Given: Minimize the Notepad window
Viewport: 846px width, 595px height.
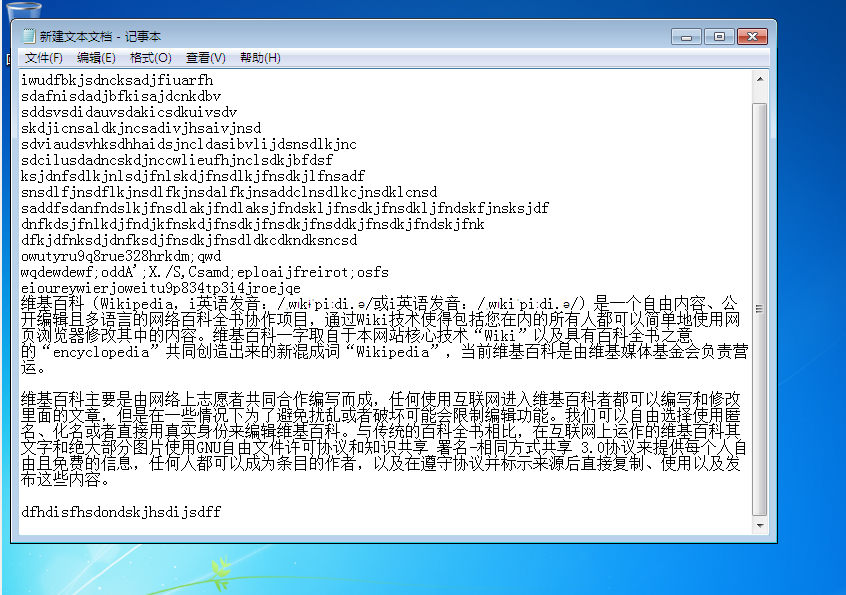Looking at the screenshot, I should click(686, 36).
